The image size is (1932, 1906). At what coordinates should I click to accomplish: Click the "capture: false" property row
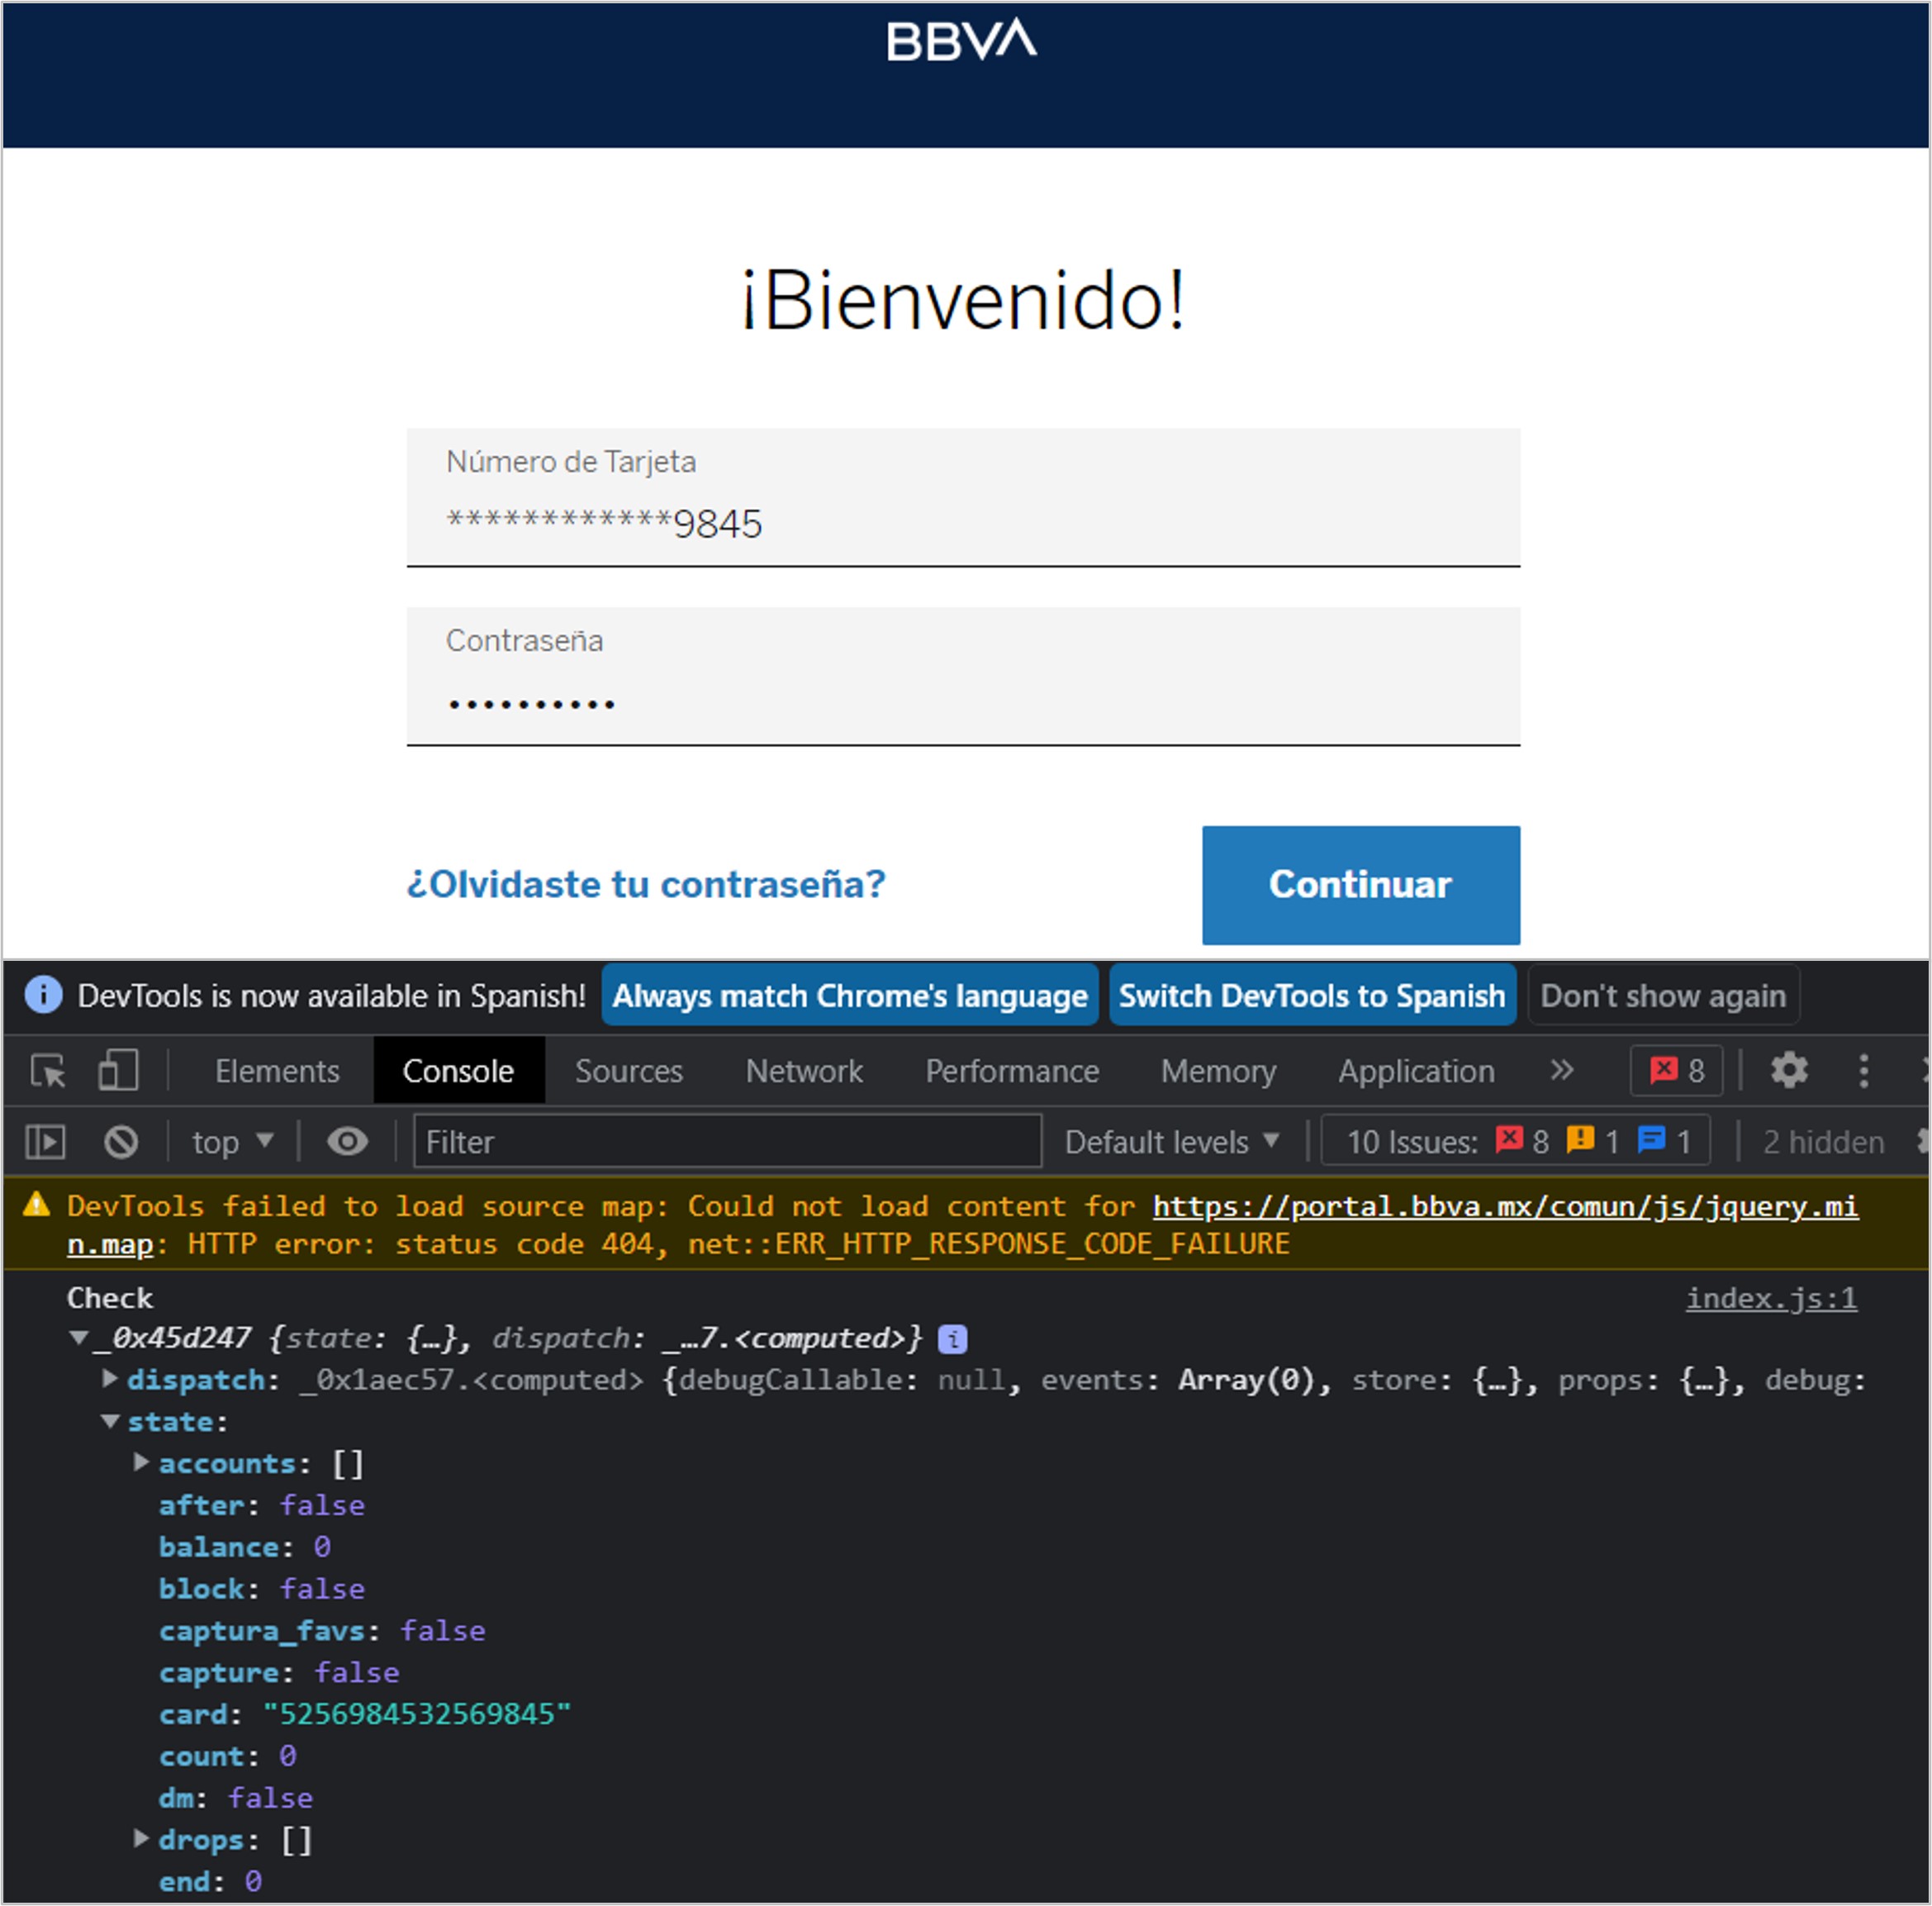click(279, 1672)
